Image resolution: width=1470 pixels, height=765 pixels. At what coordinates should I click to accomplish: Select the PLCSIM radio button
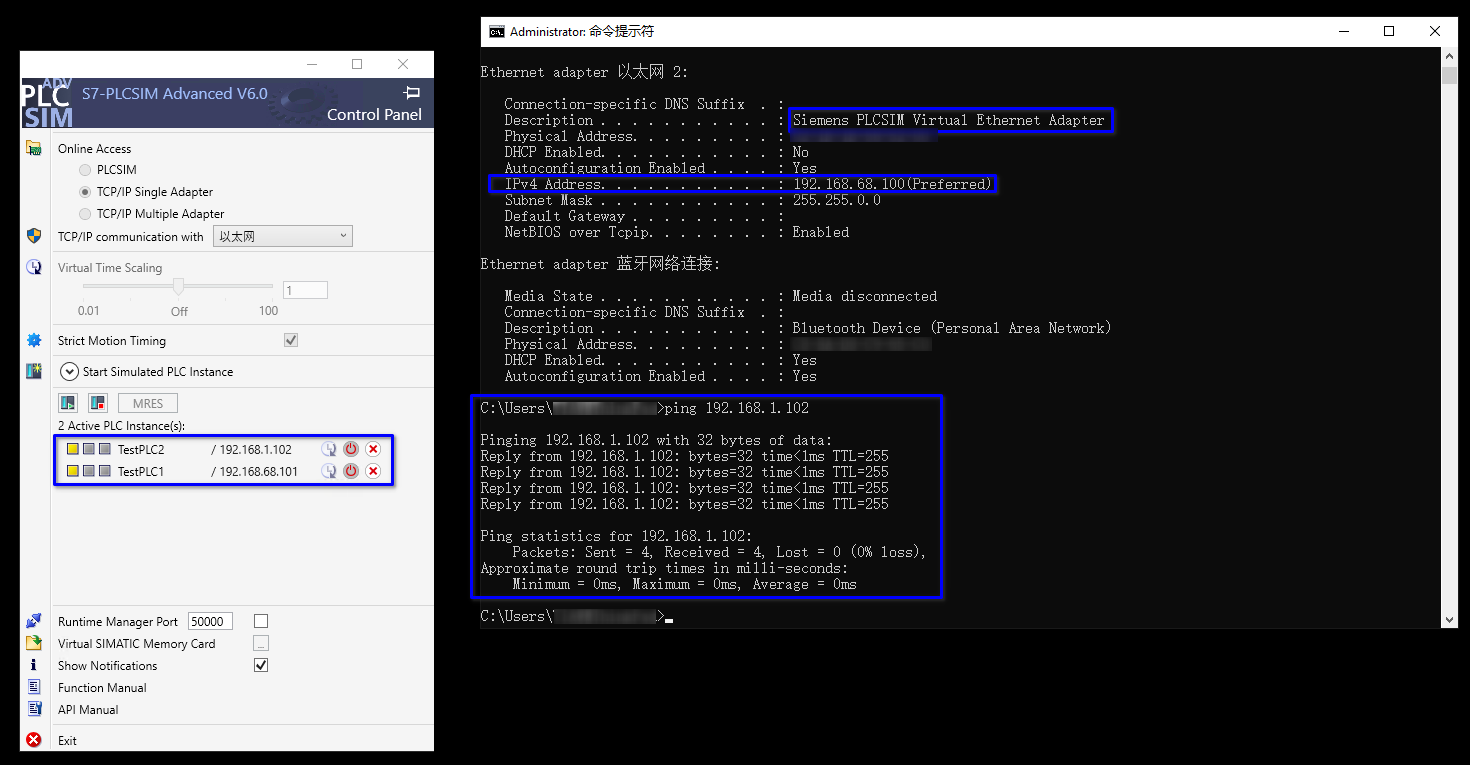pos(85,170)
